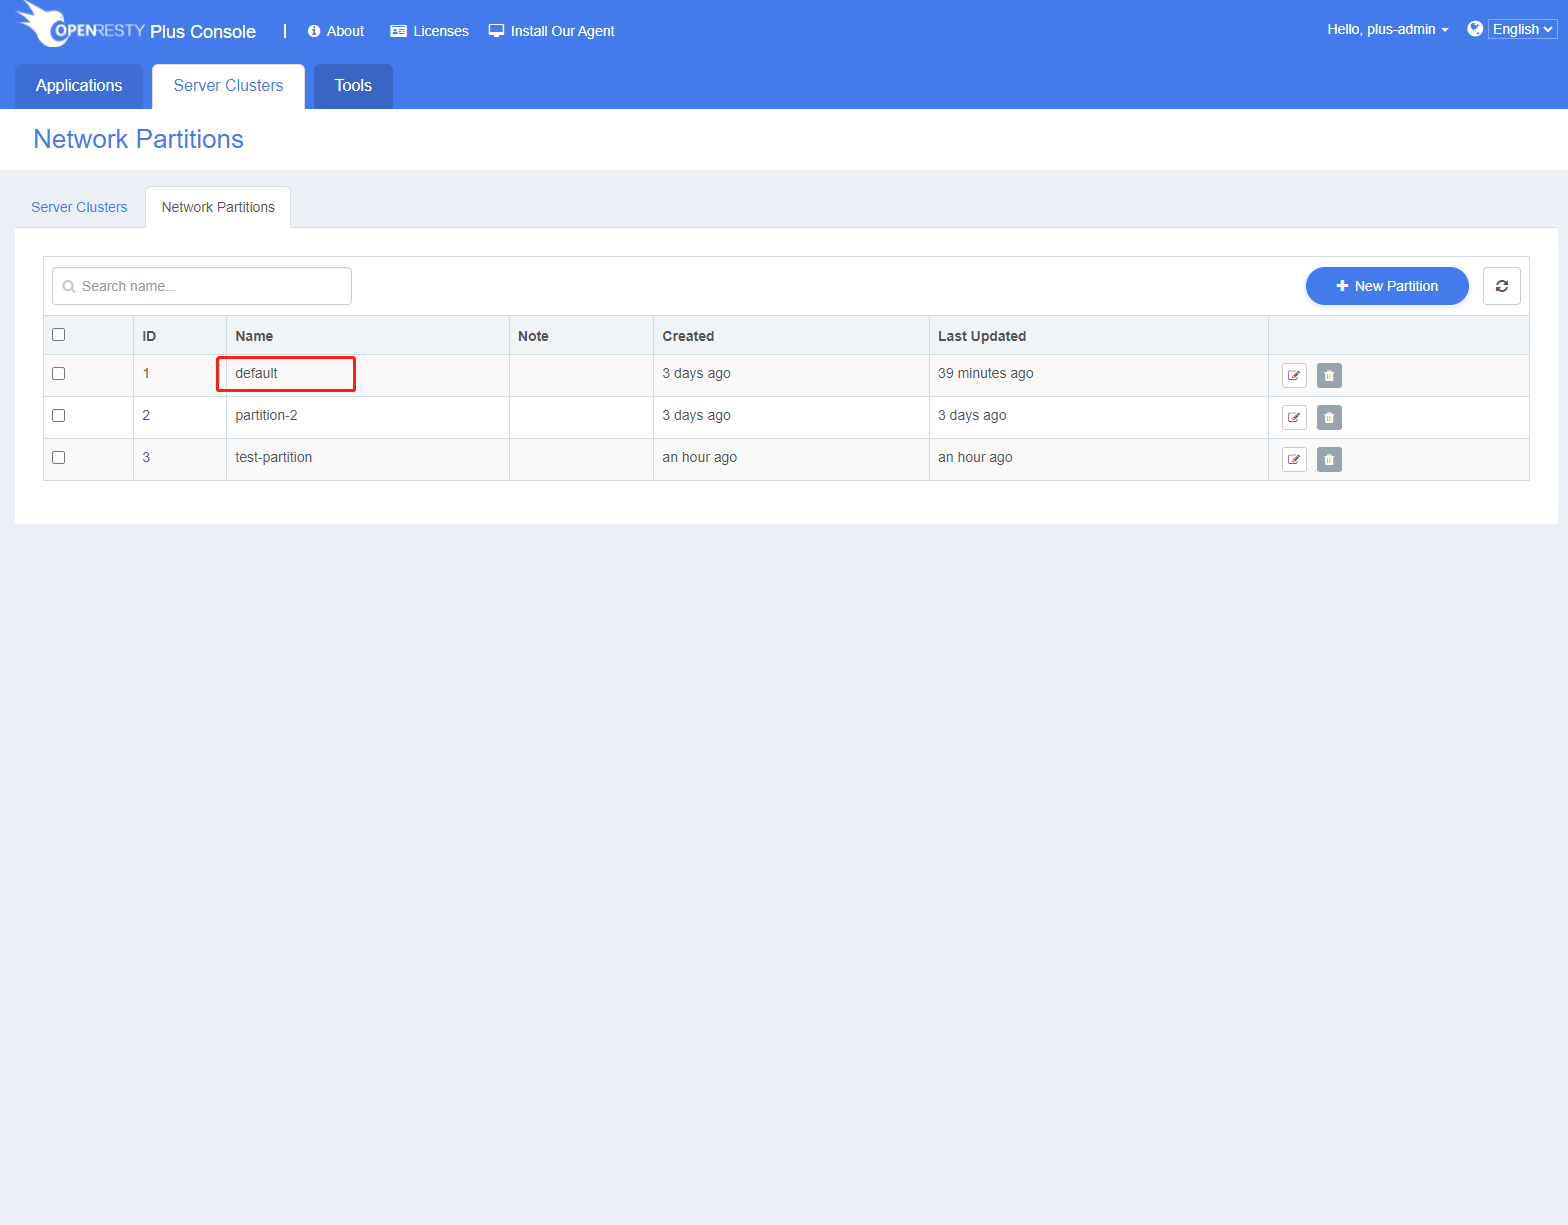Viewport: 1568px width, 1225px height.
Task: Click the default partition name
Action: (256, 373)
